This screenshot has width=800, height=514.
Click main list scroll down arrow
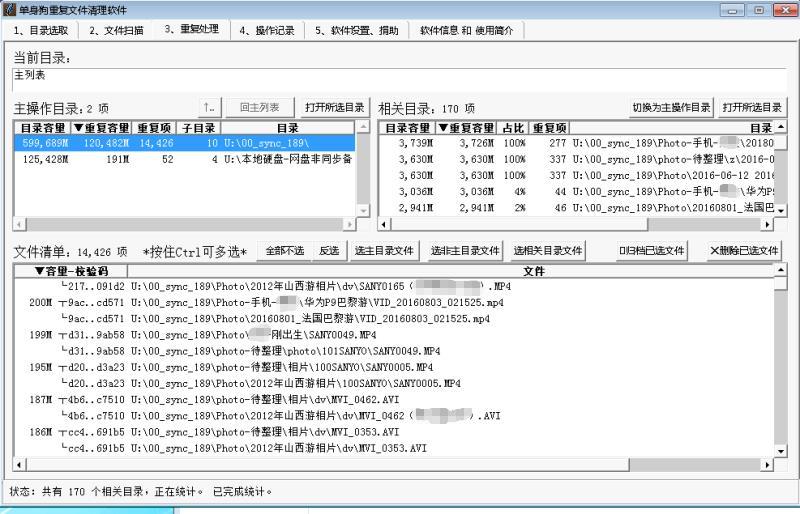pyautogui.click(x=363, y=210)
